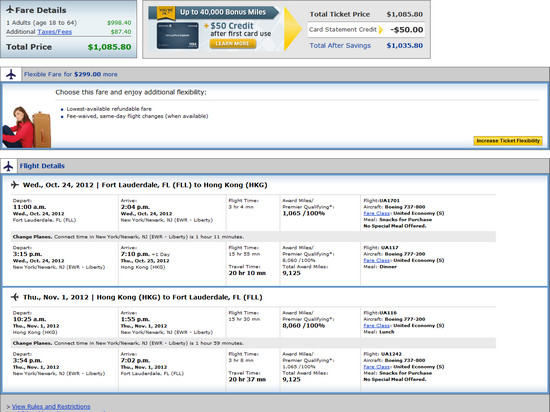Open Fare Class link for flight UA117
The image size is (550, 412).
point(377,260)
